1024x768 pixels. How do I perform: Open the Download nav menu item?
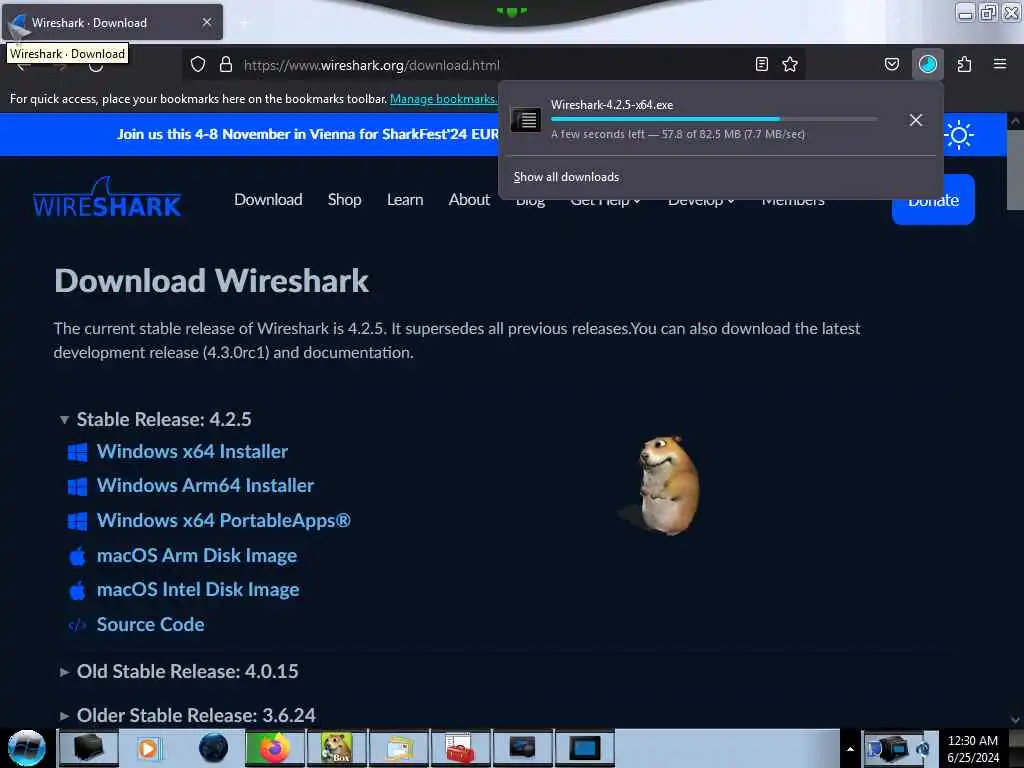268,200
